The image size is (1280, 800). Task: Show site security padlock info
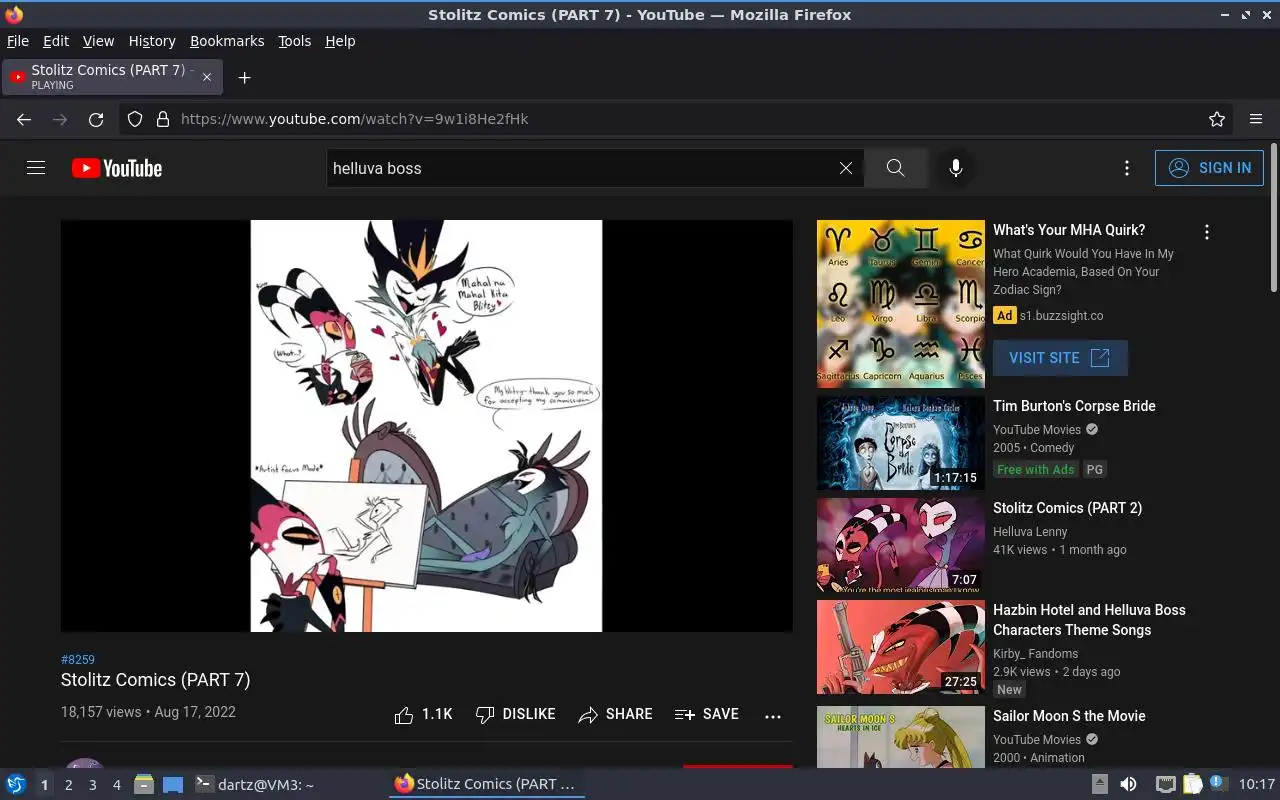point(163,119)
